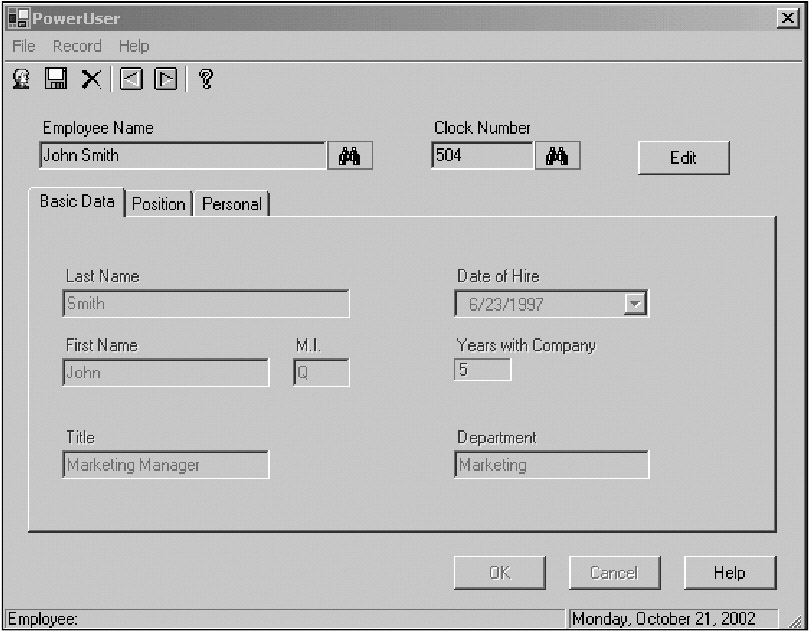Click the Clock Number input field
Screen dimensions: 810x634
tap(482, 156)
